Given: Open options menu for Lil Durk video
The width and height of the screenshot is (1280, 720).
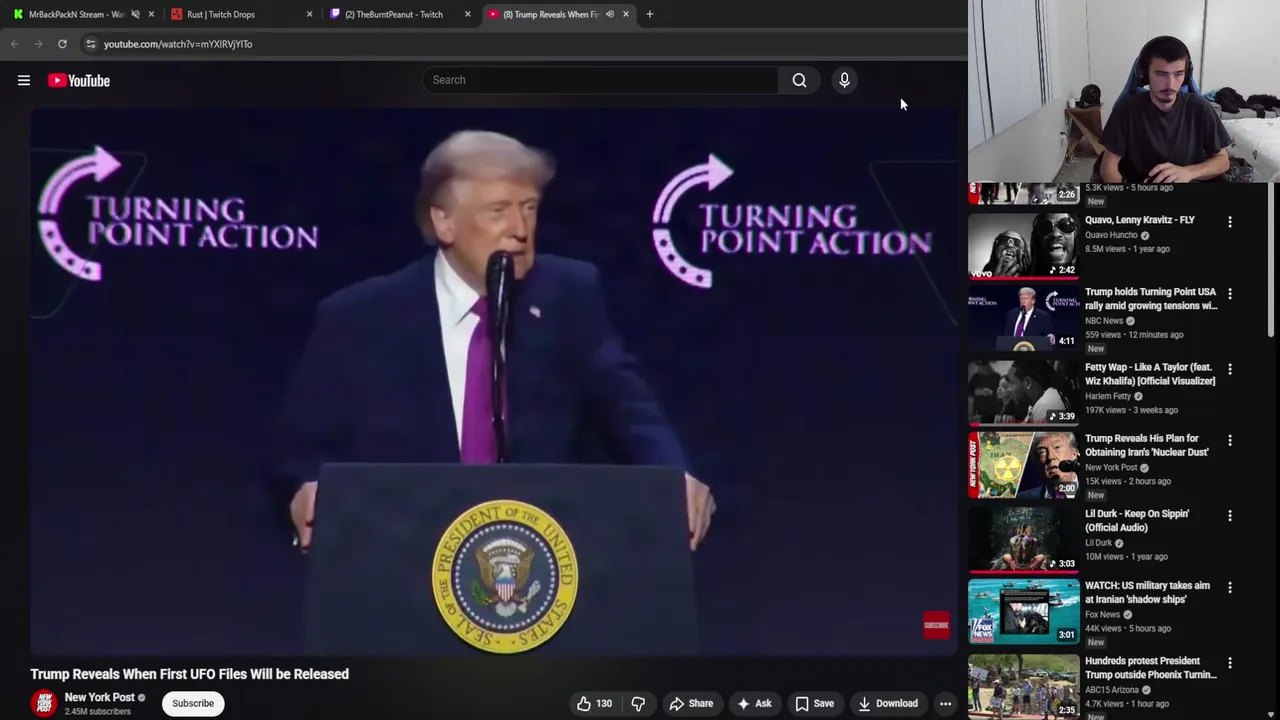Looking at the screenshot, I should [x=1230, y=516].
